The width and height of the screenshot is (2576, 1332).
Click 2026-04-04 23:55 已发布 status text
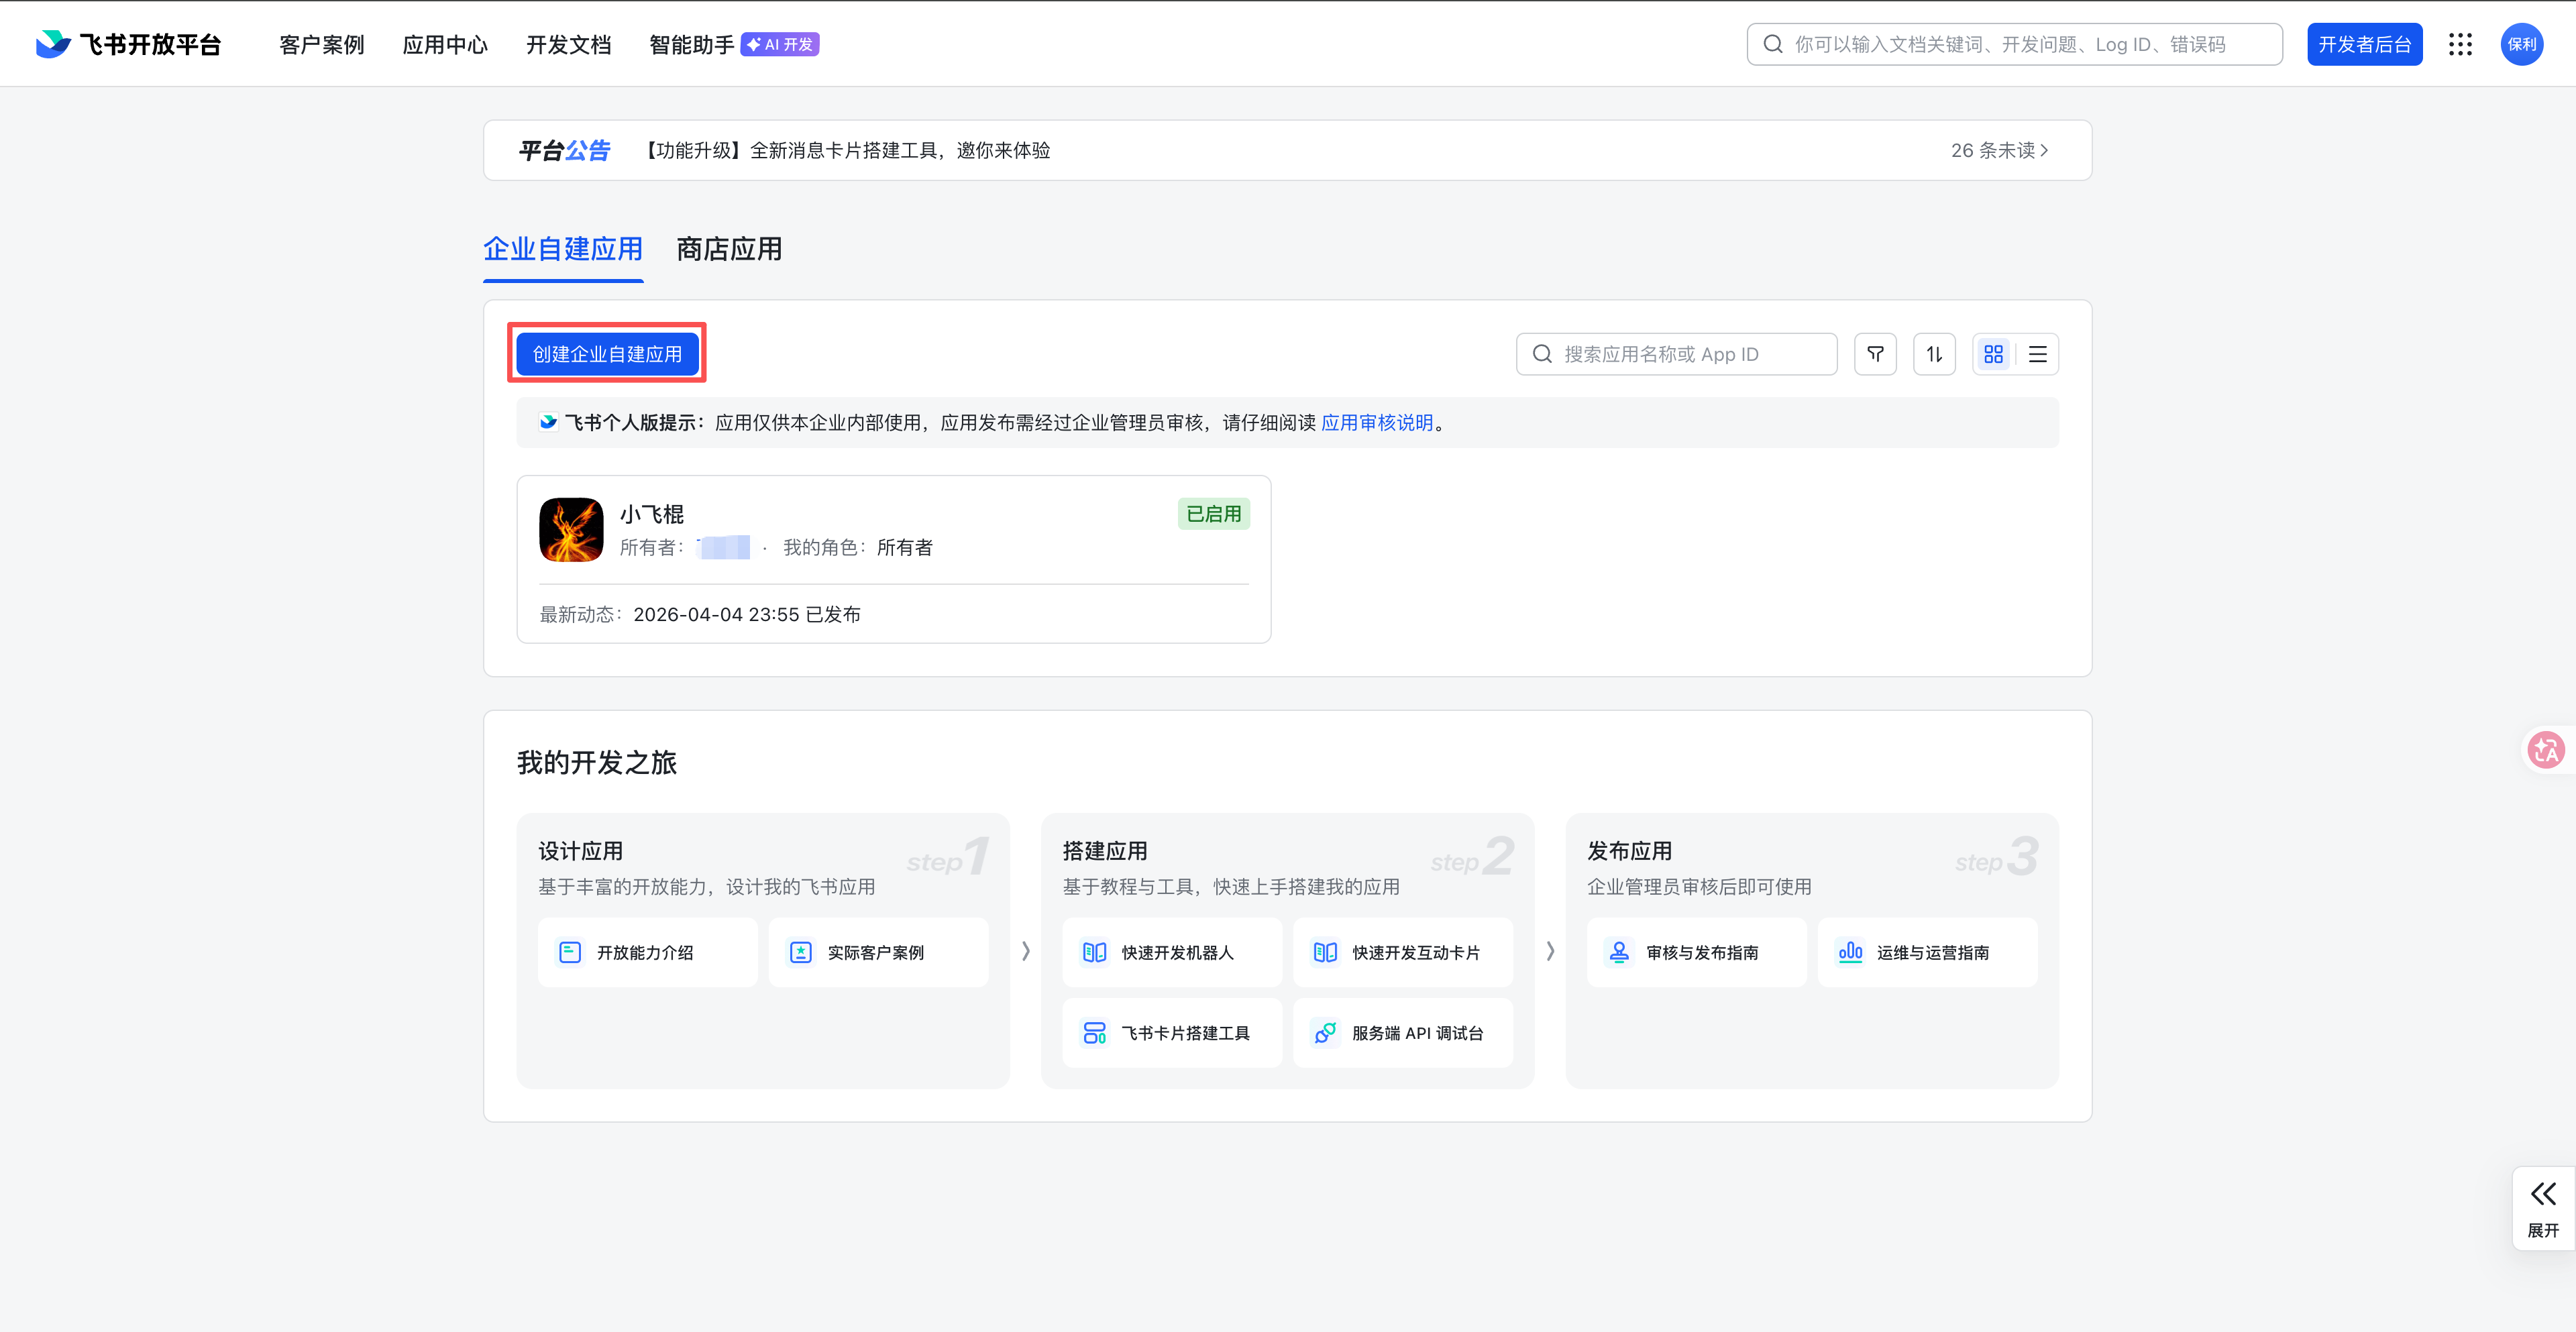click(x=747, y=614)
